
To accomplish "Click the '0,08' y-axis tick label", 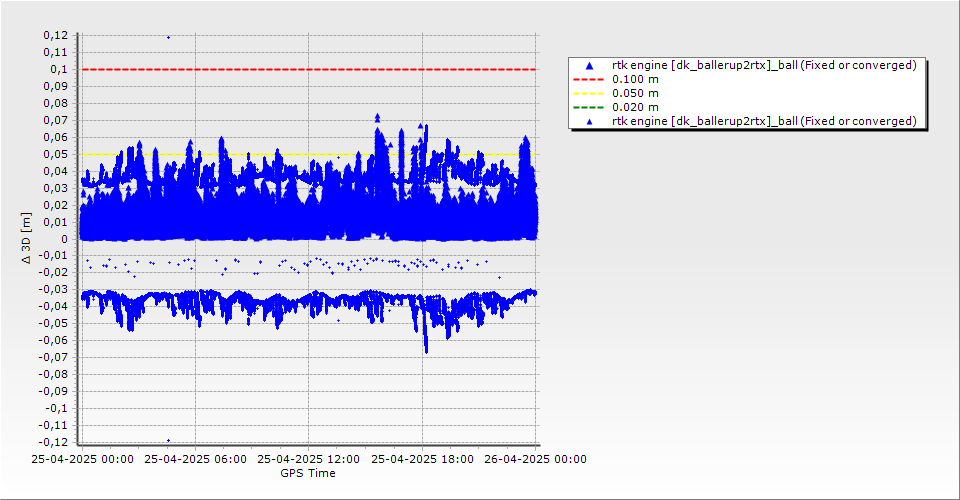I will [55, 103].
